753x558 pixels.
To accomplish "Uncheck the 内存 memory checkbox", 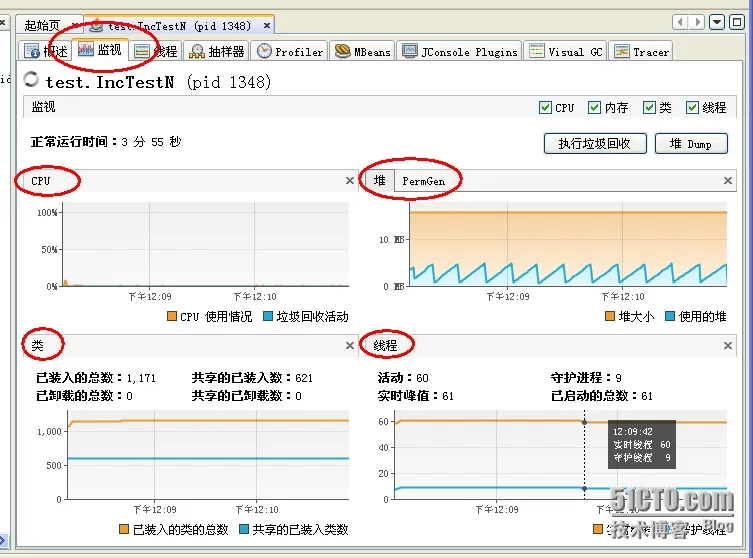I will pyautogui.click(x=594, y=107).
